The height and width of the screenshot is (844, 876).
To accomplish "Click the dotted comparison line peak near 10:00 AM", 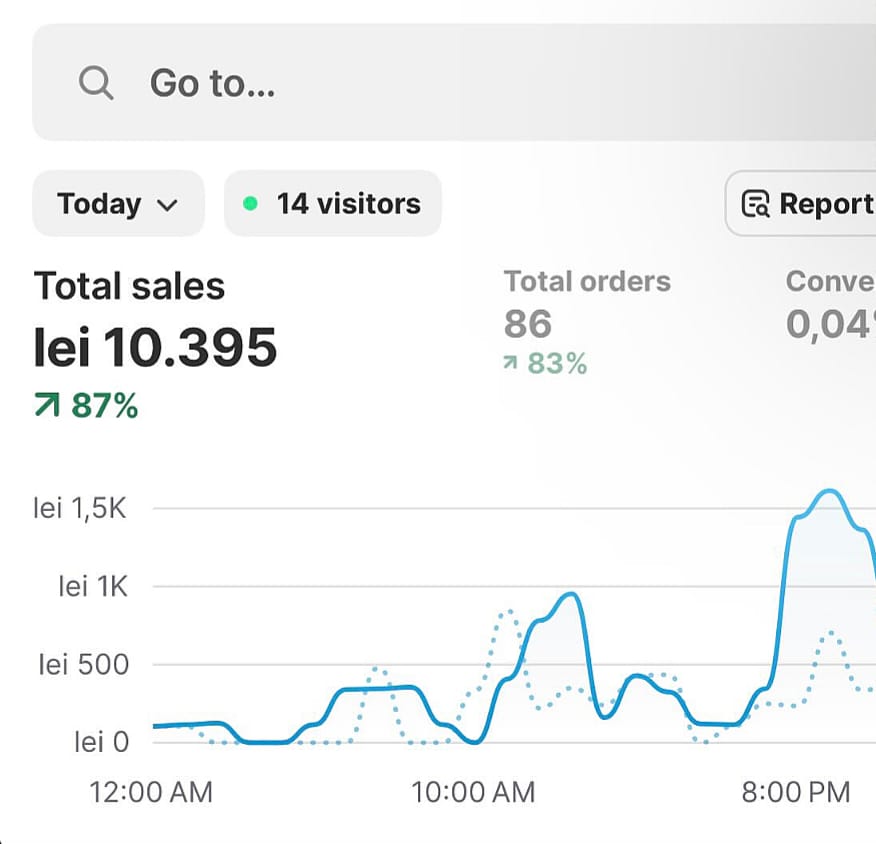I will coord(507,611).
